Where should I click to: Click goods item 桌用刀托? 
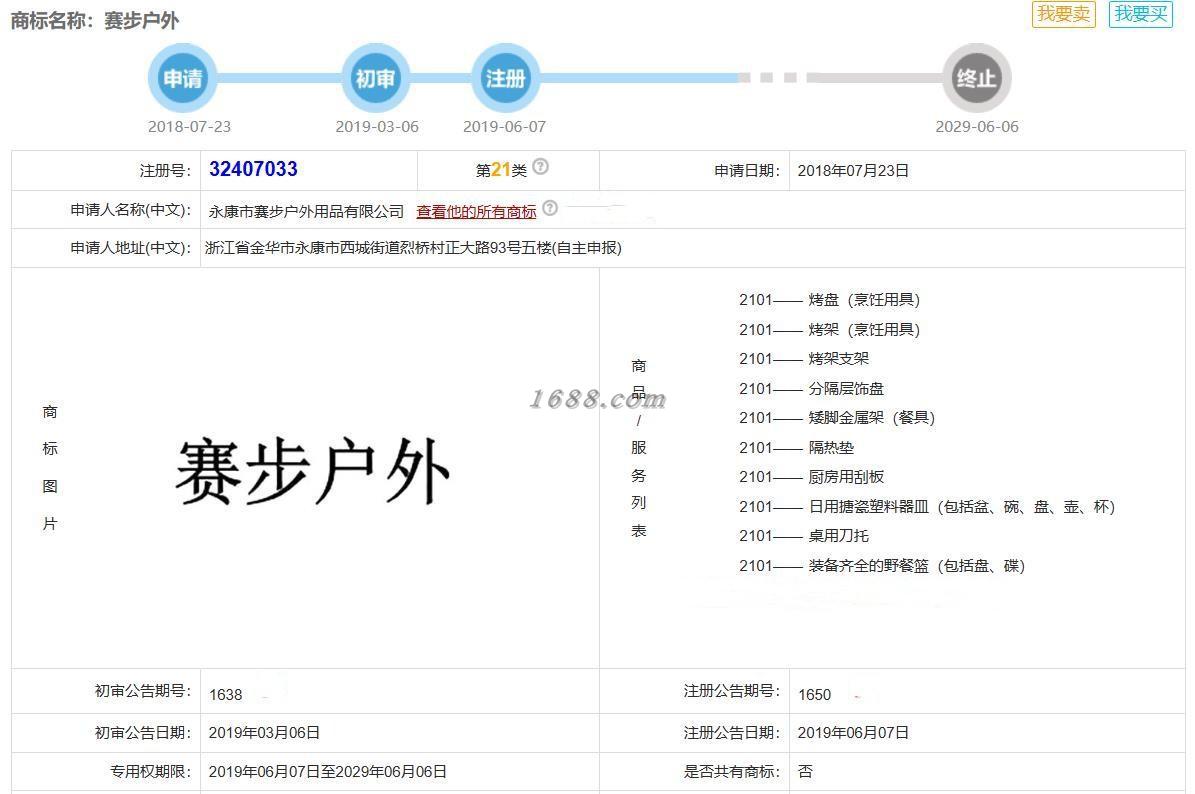[x=838, y=536]
